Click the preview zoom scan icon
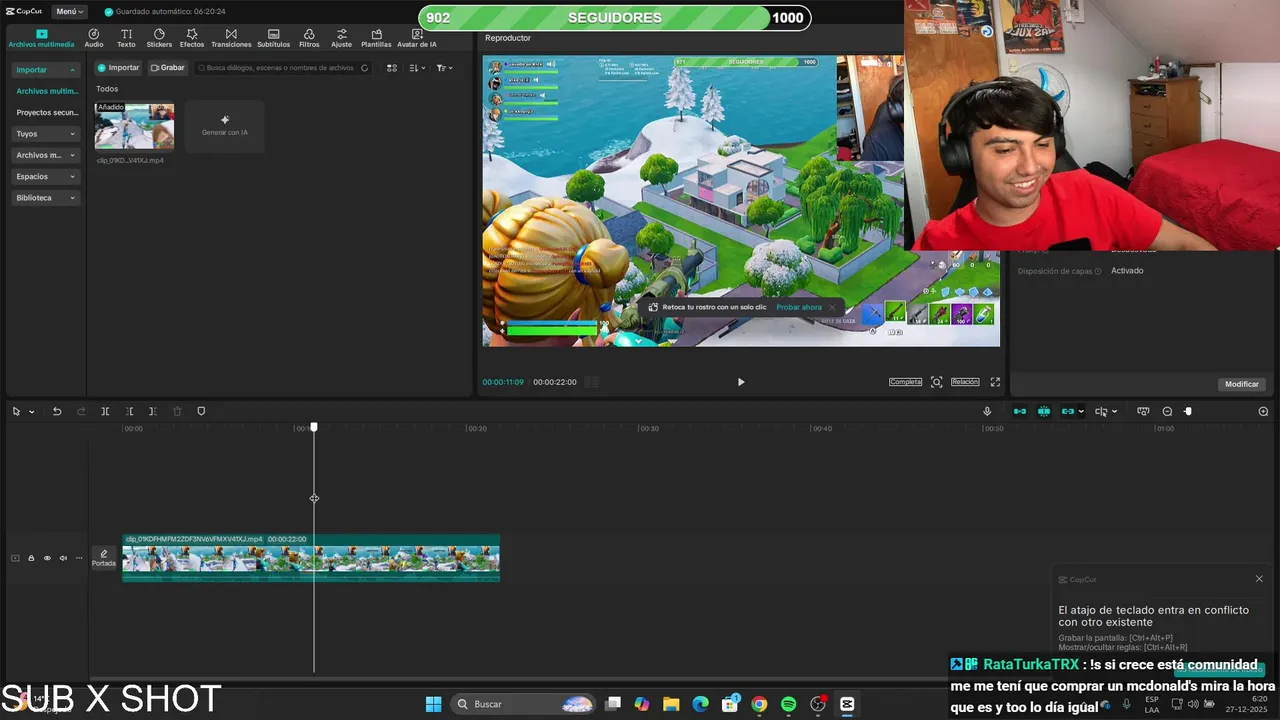Screen dimensions: 1280x720 click(x=937, y=382)
